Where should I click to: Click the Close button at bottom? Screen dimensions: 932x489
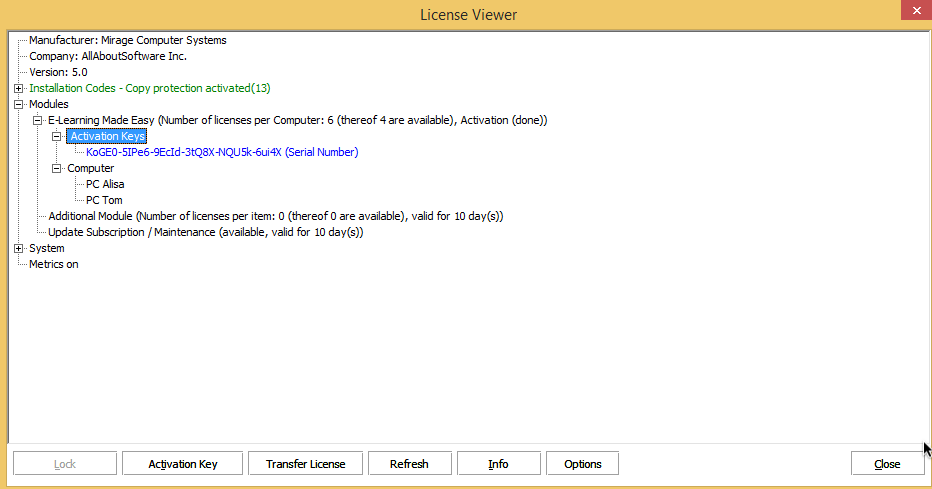click(x=887, y=464)
